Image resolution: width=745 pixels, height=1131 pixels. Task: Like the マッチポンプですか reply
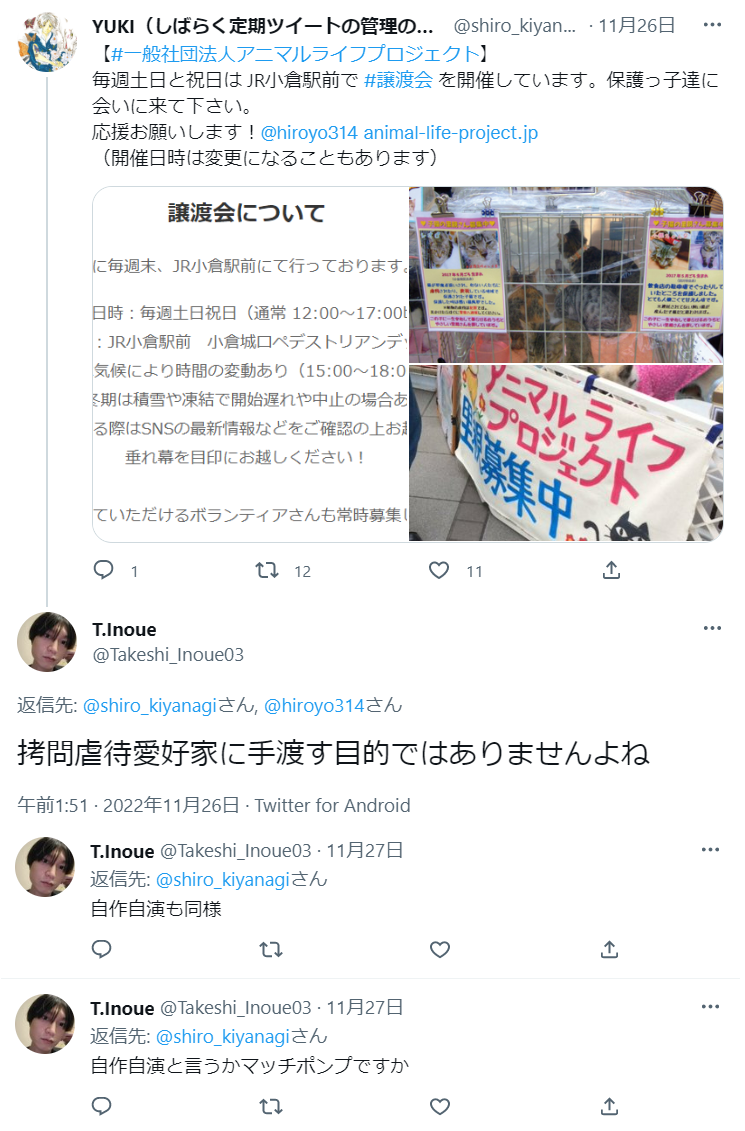coord(440,1106)
